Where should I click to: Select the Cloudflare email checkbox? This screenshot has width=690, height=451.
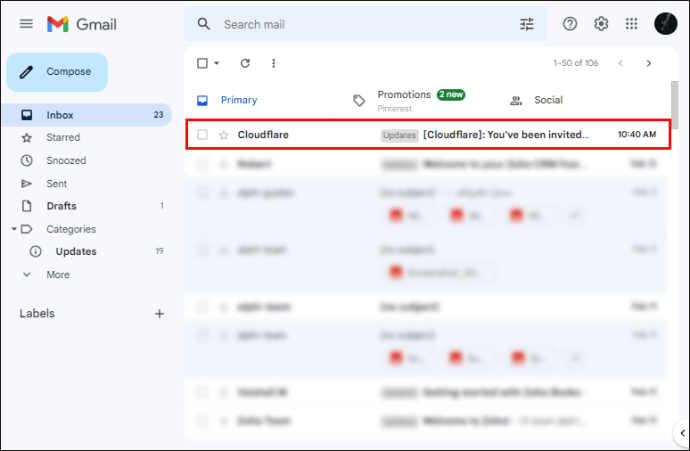(x=202, y=135)
